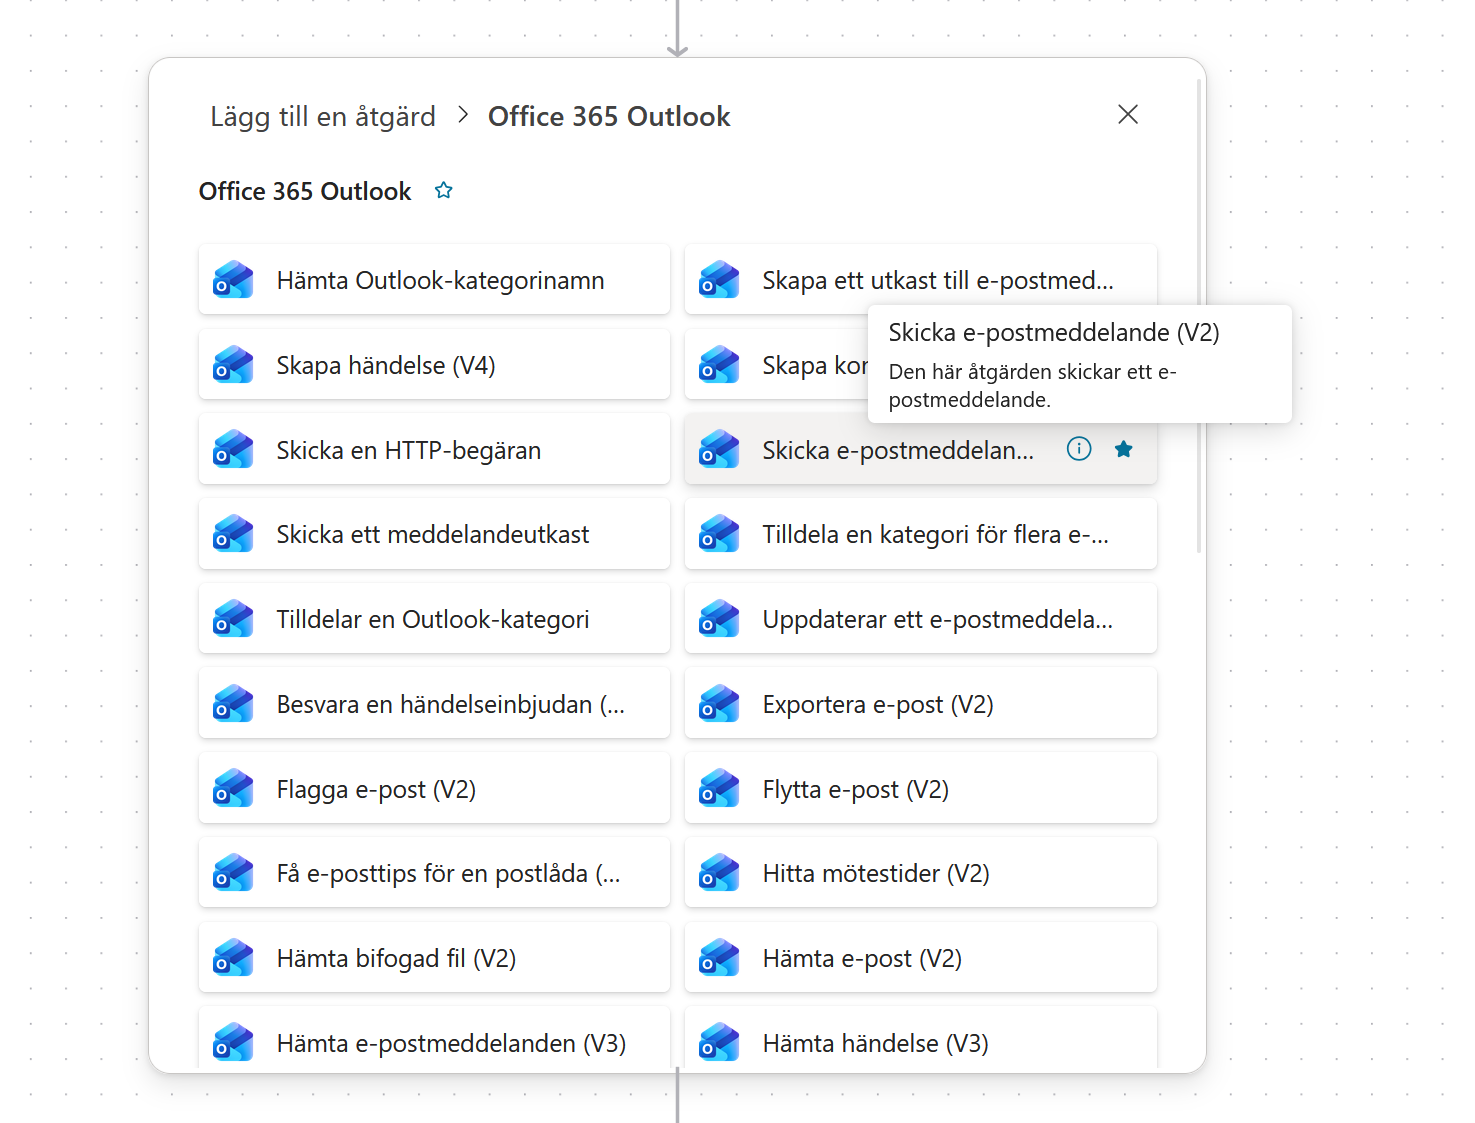Viewport: 1475px width, 1123px height.
Task: Choose the Skapa händelse (V4) action
Action: point(434,365)
